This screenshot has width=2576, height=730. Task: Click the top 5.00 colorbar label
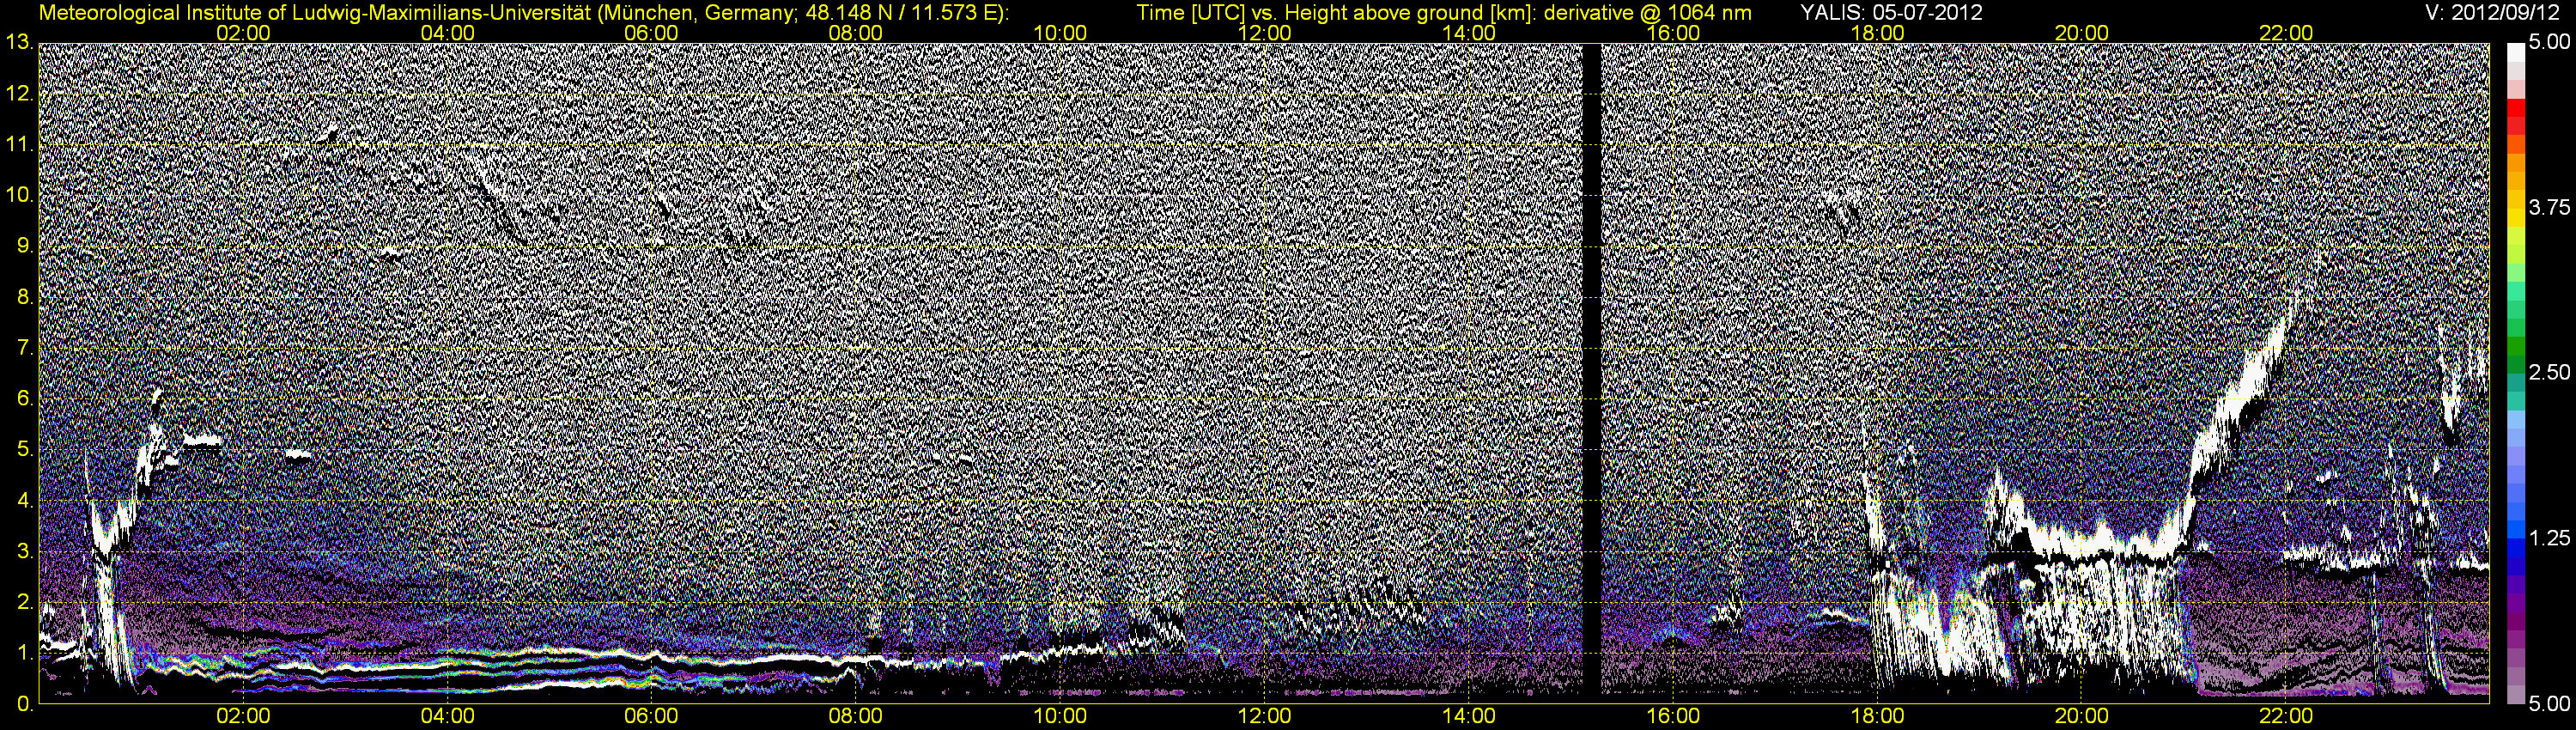(2550, 42)
